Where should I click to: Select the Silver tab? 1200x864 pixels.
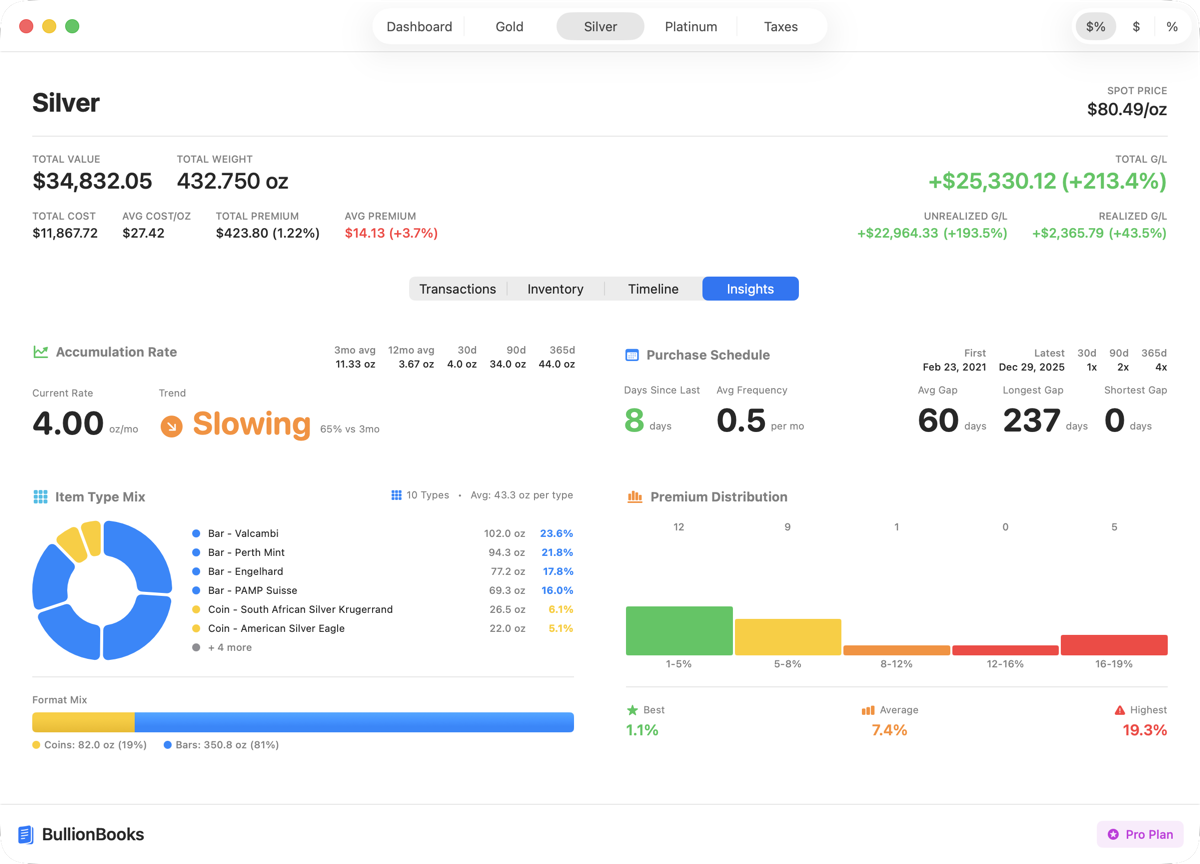(600, 27)
